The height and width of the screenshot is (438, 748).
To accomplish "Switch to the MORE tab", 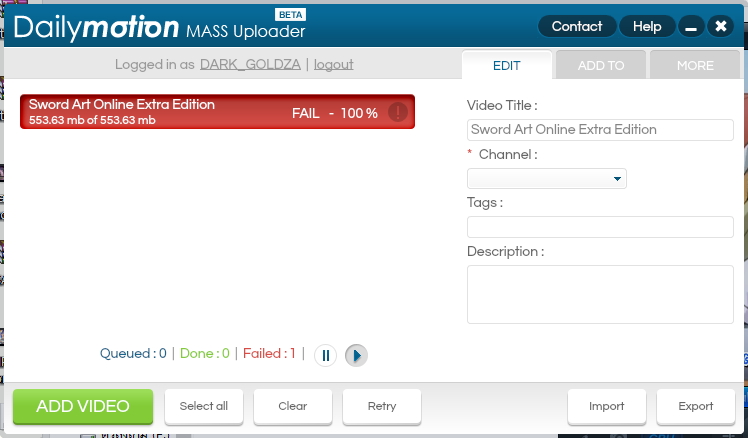I will [x=695, y=65].
